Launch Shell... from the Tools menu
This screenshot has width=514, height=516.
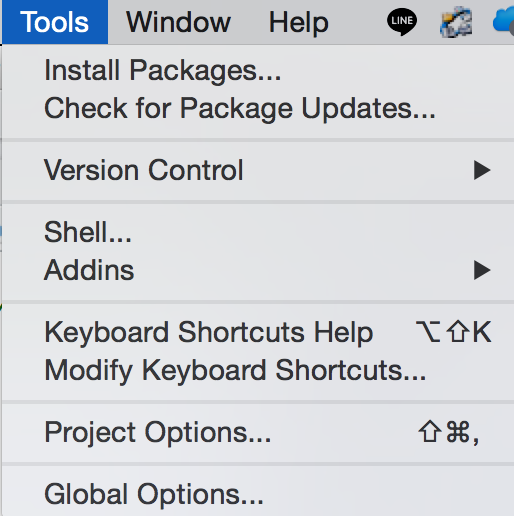(258, 232)
